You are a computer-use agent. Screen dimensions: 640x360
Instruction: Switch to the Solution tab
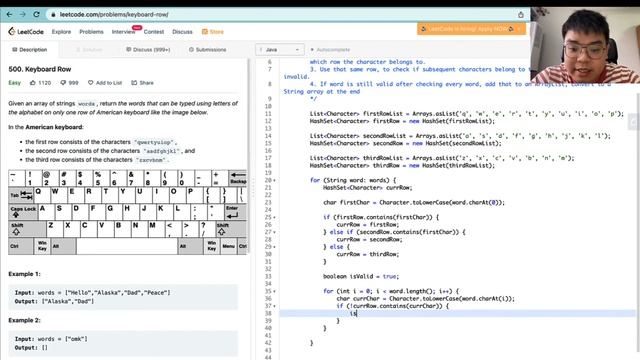coord(89,50)
